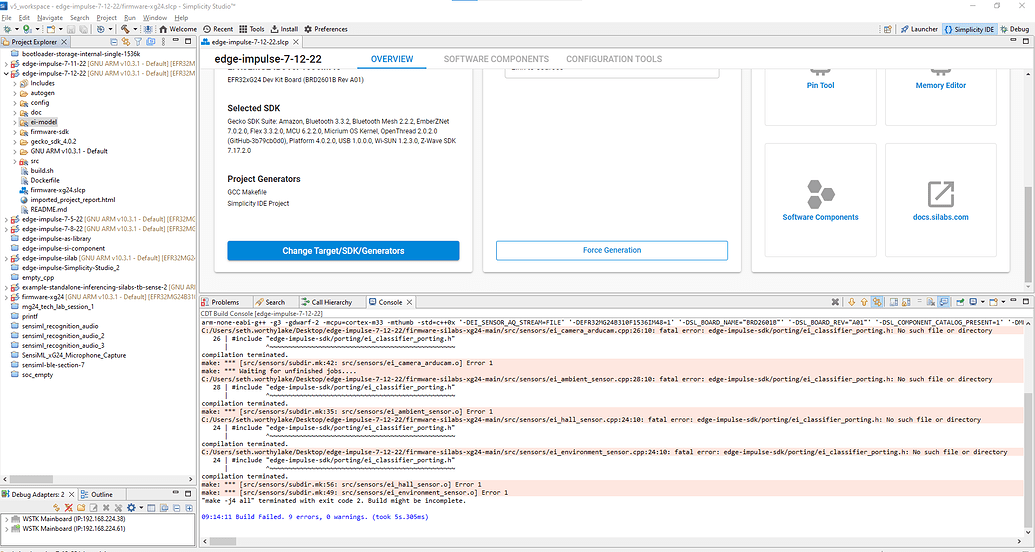
Task: Click Change Target/SDK/Generators button
Action: click(343, 251)
